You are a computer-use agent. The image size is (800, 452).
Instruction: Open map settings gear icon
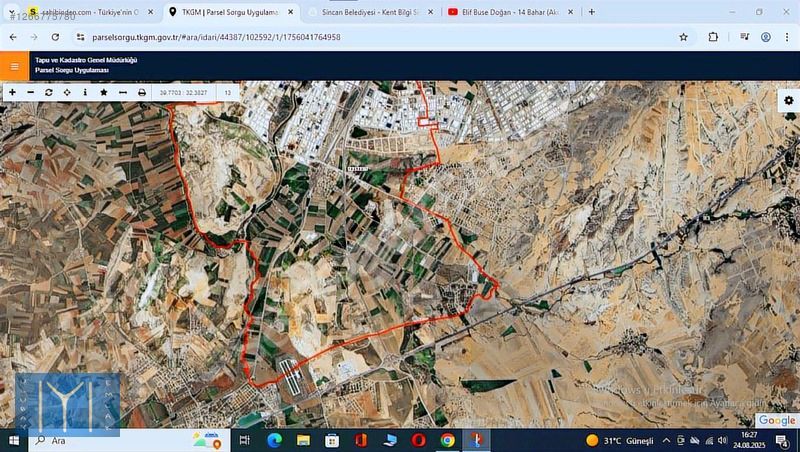(788, 101)
